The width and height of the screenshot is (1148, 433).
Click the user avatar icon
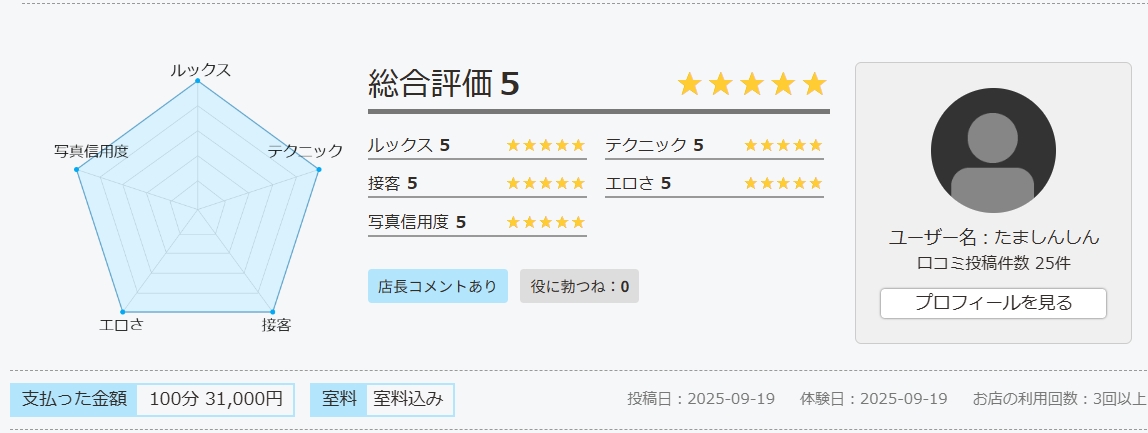click(x=993, y=151)
